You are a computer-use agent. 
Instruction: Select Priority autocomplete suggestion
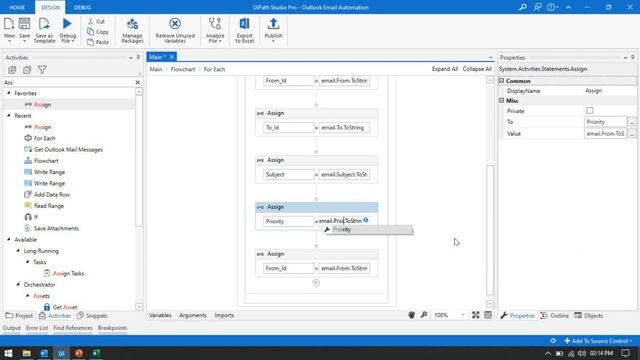(x=369, y=230)
